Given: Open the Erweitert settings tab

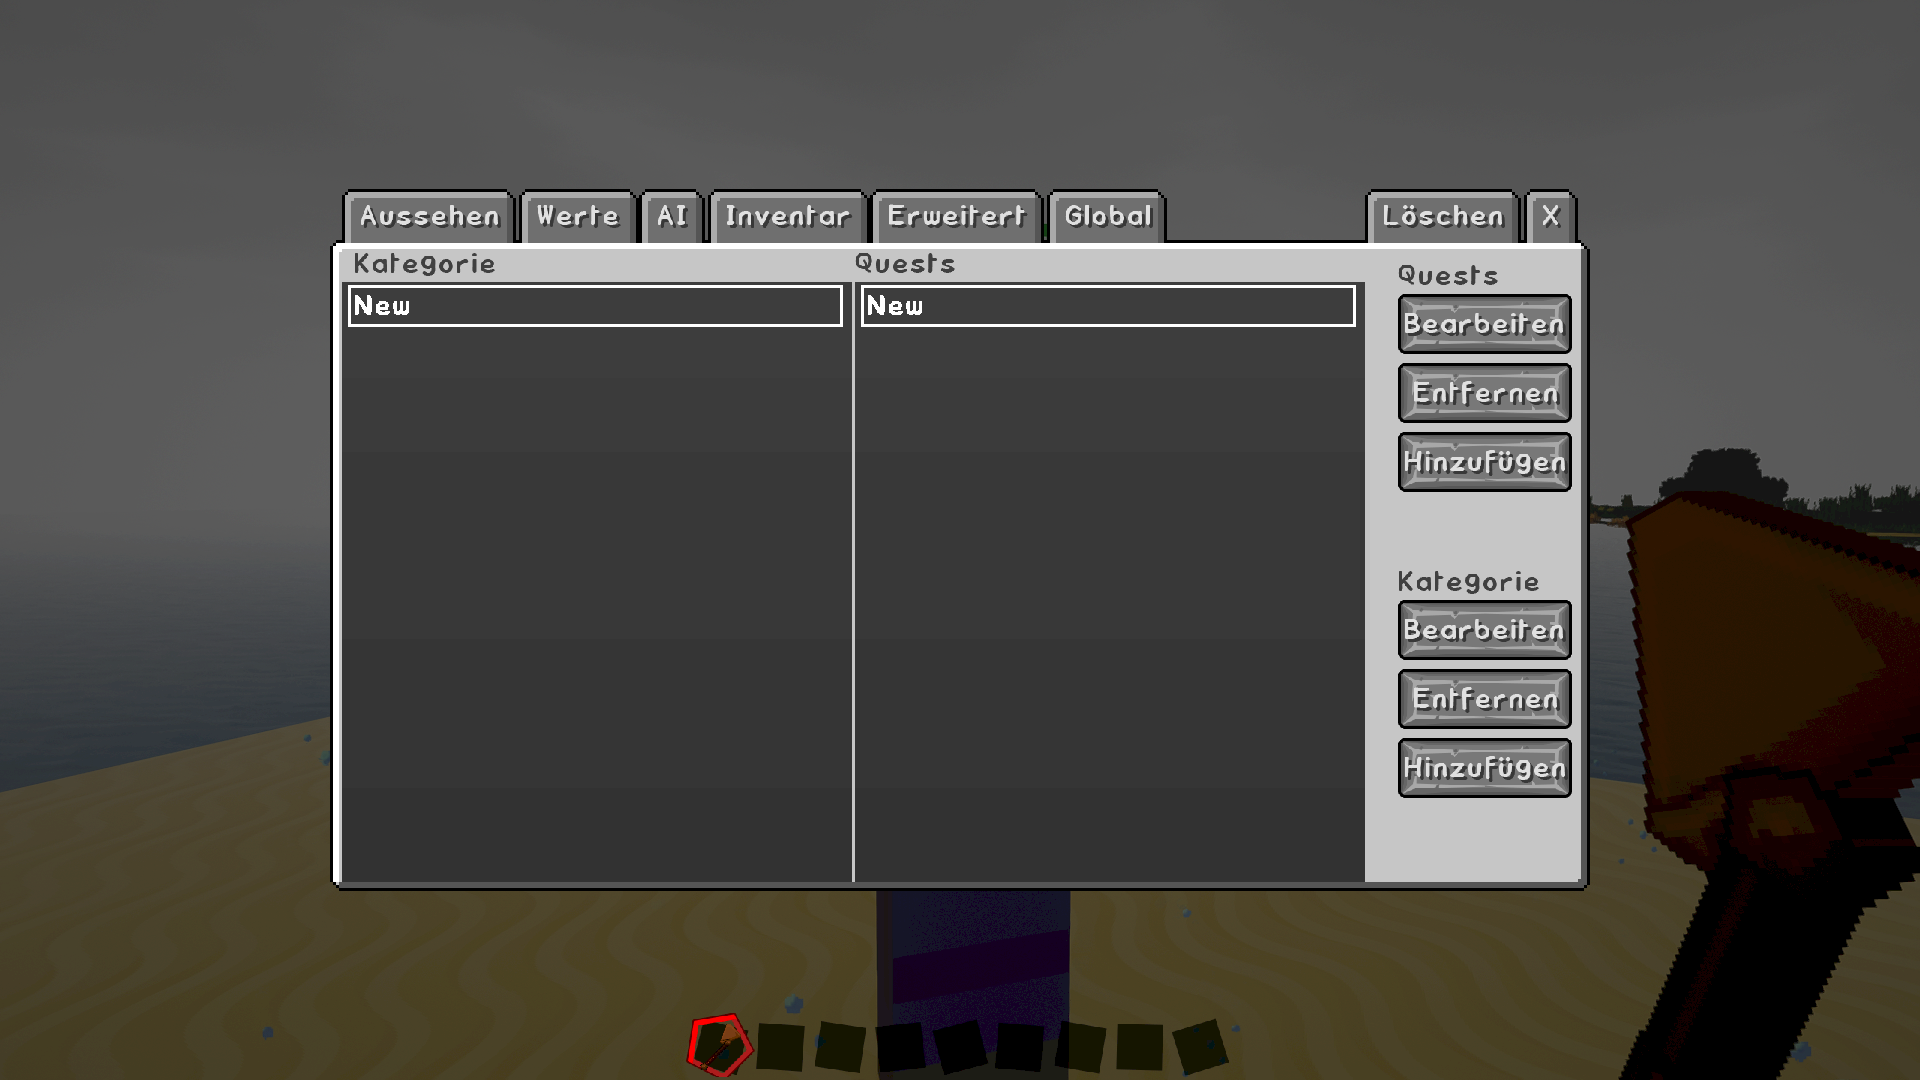Looking at the screenshot, I should 956,215.
